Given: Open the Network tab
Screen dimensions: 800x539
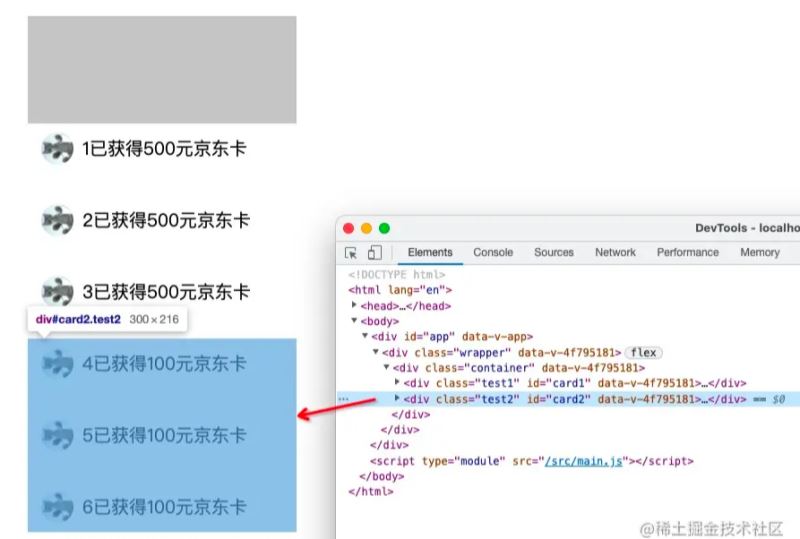Looking at the screenshot, I should [615, 253].
